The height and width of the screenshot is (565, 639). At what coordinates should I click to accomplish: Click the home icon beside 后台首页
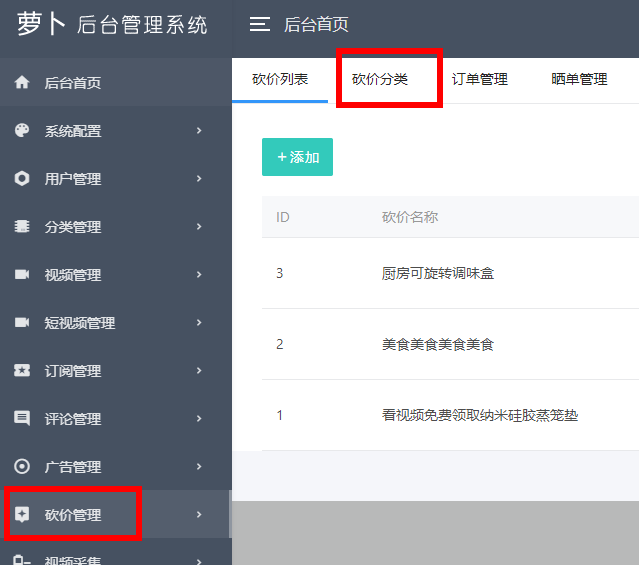coord(22,82)
